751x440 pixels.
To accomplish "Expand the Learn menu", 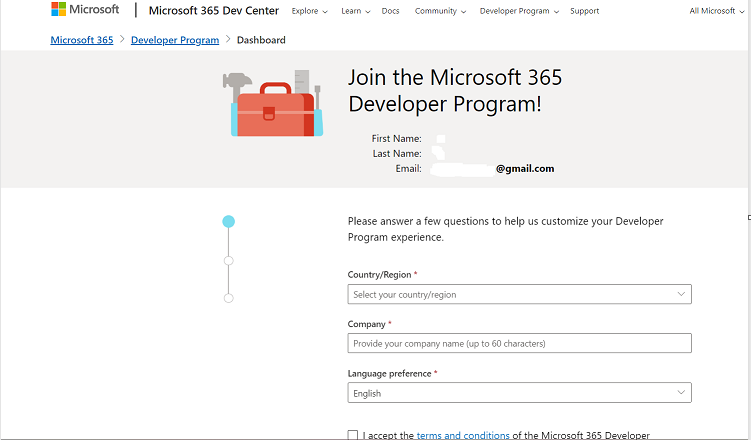I will (355, 11).
